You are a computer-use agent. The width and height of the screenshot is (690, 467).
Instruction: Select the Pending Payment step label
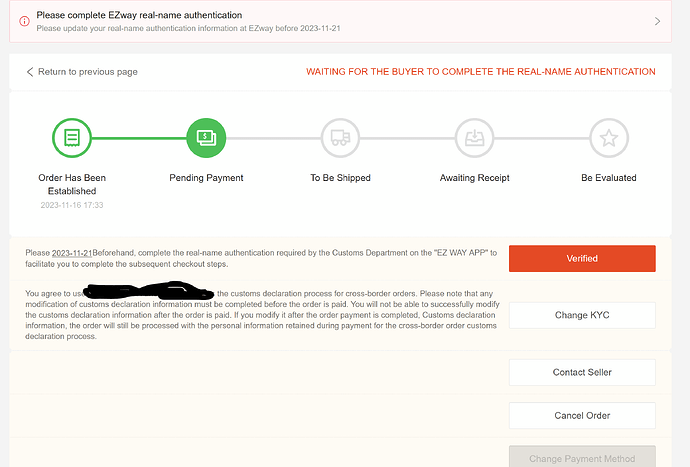[207, 178]
